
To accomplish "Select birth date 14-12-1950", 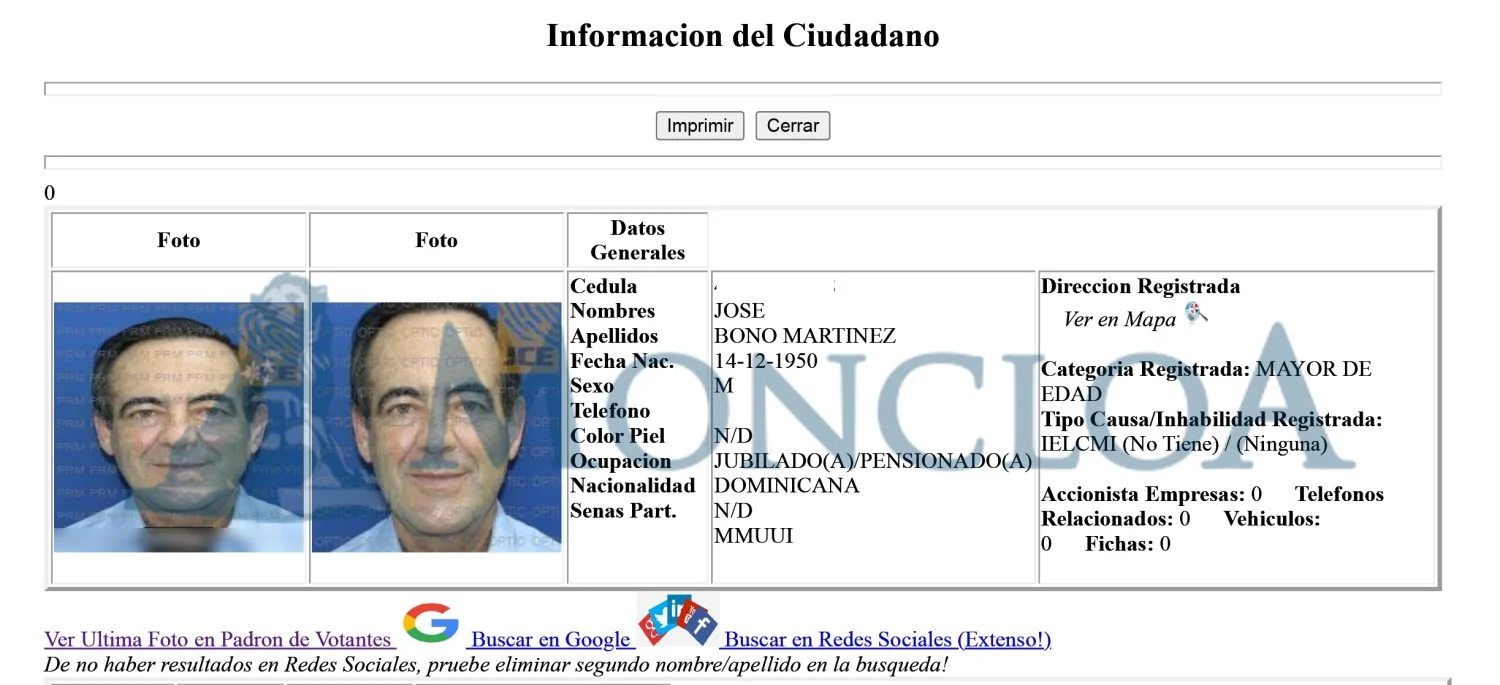I will (766, 361).
